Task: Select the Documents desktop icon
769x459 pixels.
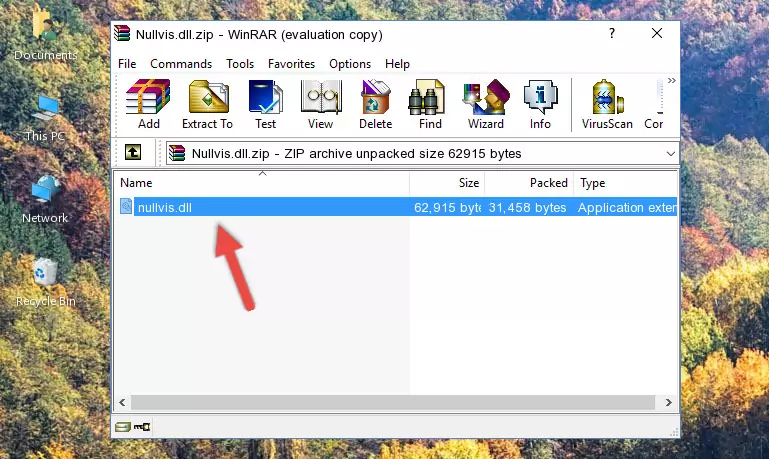Action: click(x=45, y=33)
